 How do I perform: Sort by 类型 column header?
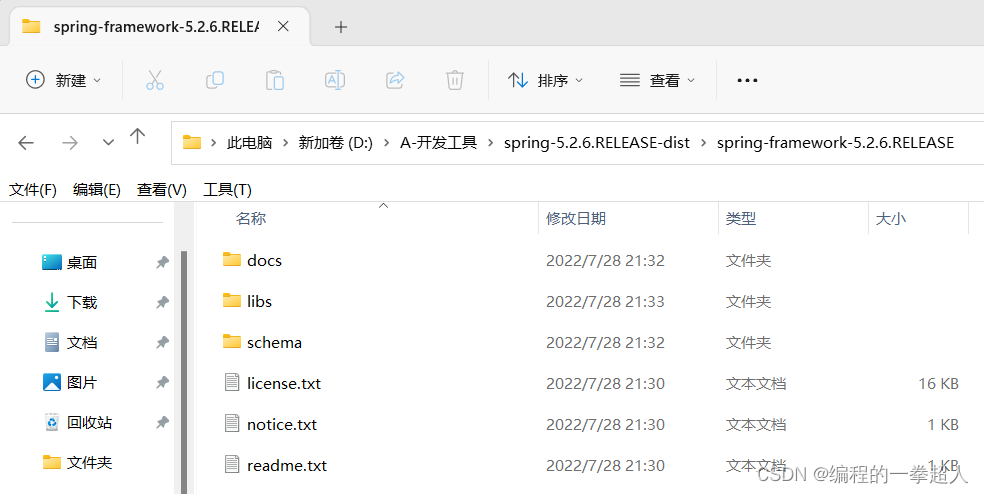741,218
